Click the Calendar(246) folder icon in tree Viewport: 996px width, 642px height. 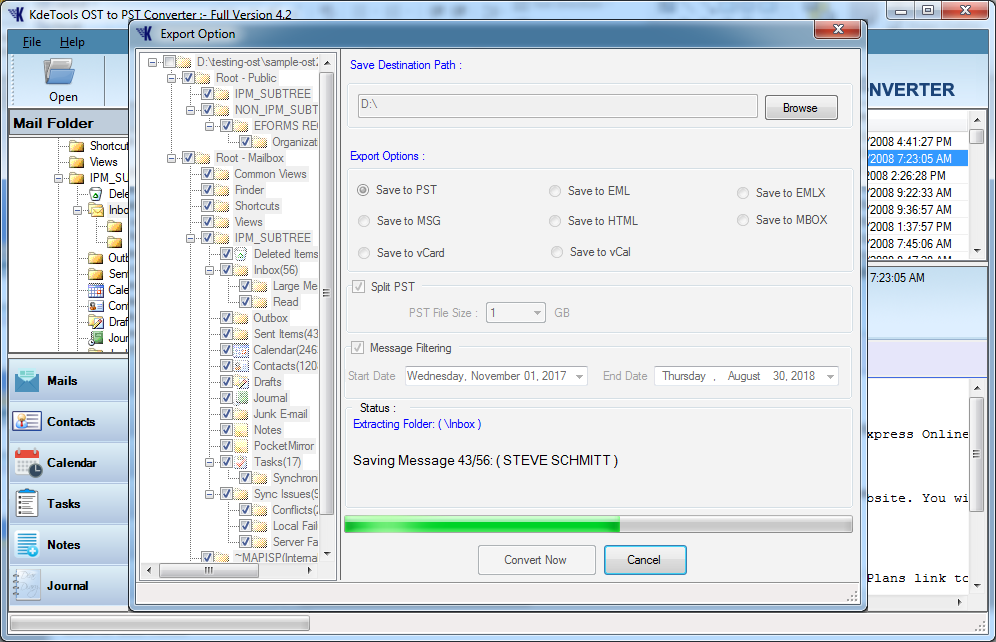[x=242, y=350]
